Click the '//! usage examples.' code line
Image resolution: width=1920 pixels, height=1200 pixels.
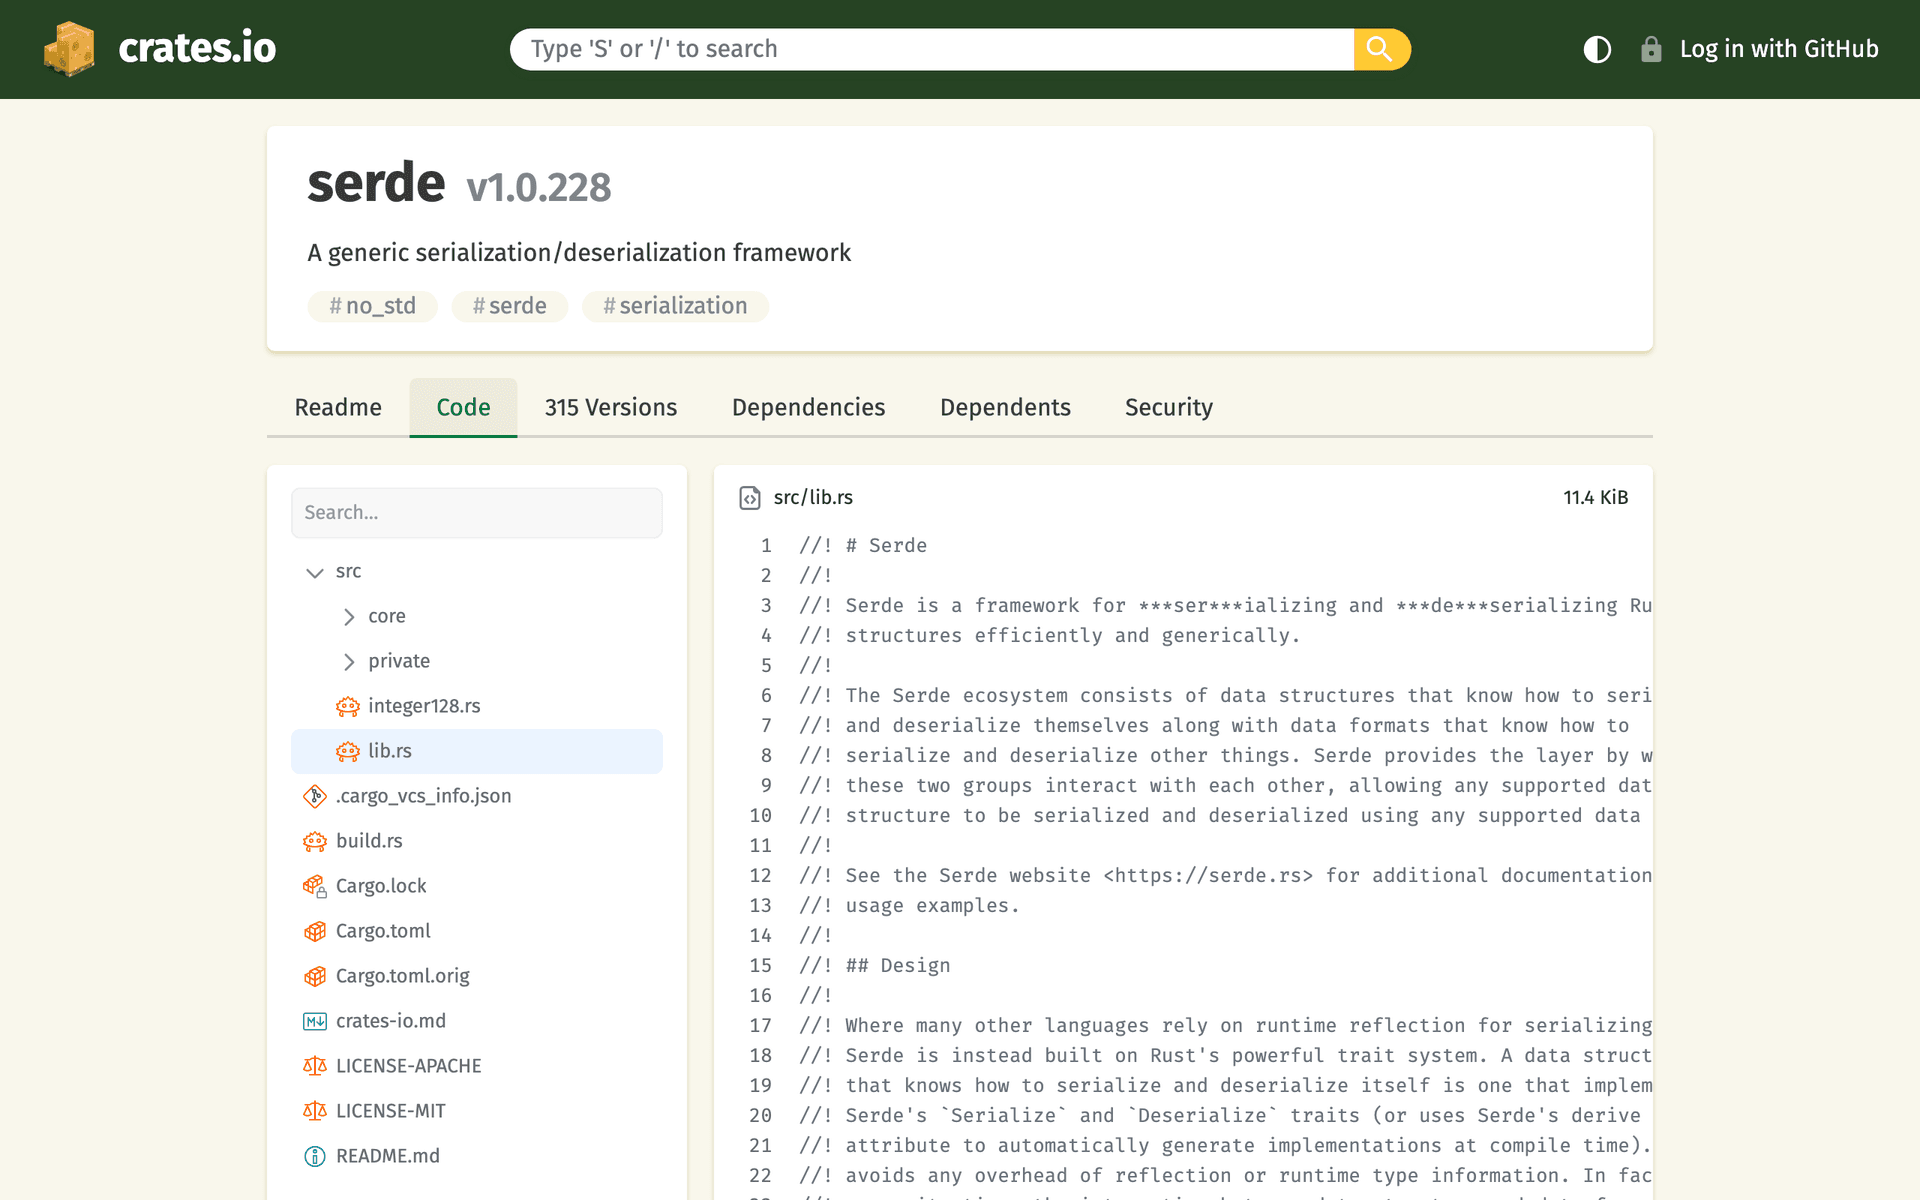coord(909,906)
